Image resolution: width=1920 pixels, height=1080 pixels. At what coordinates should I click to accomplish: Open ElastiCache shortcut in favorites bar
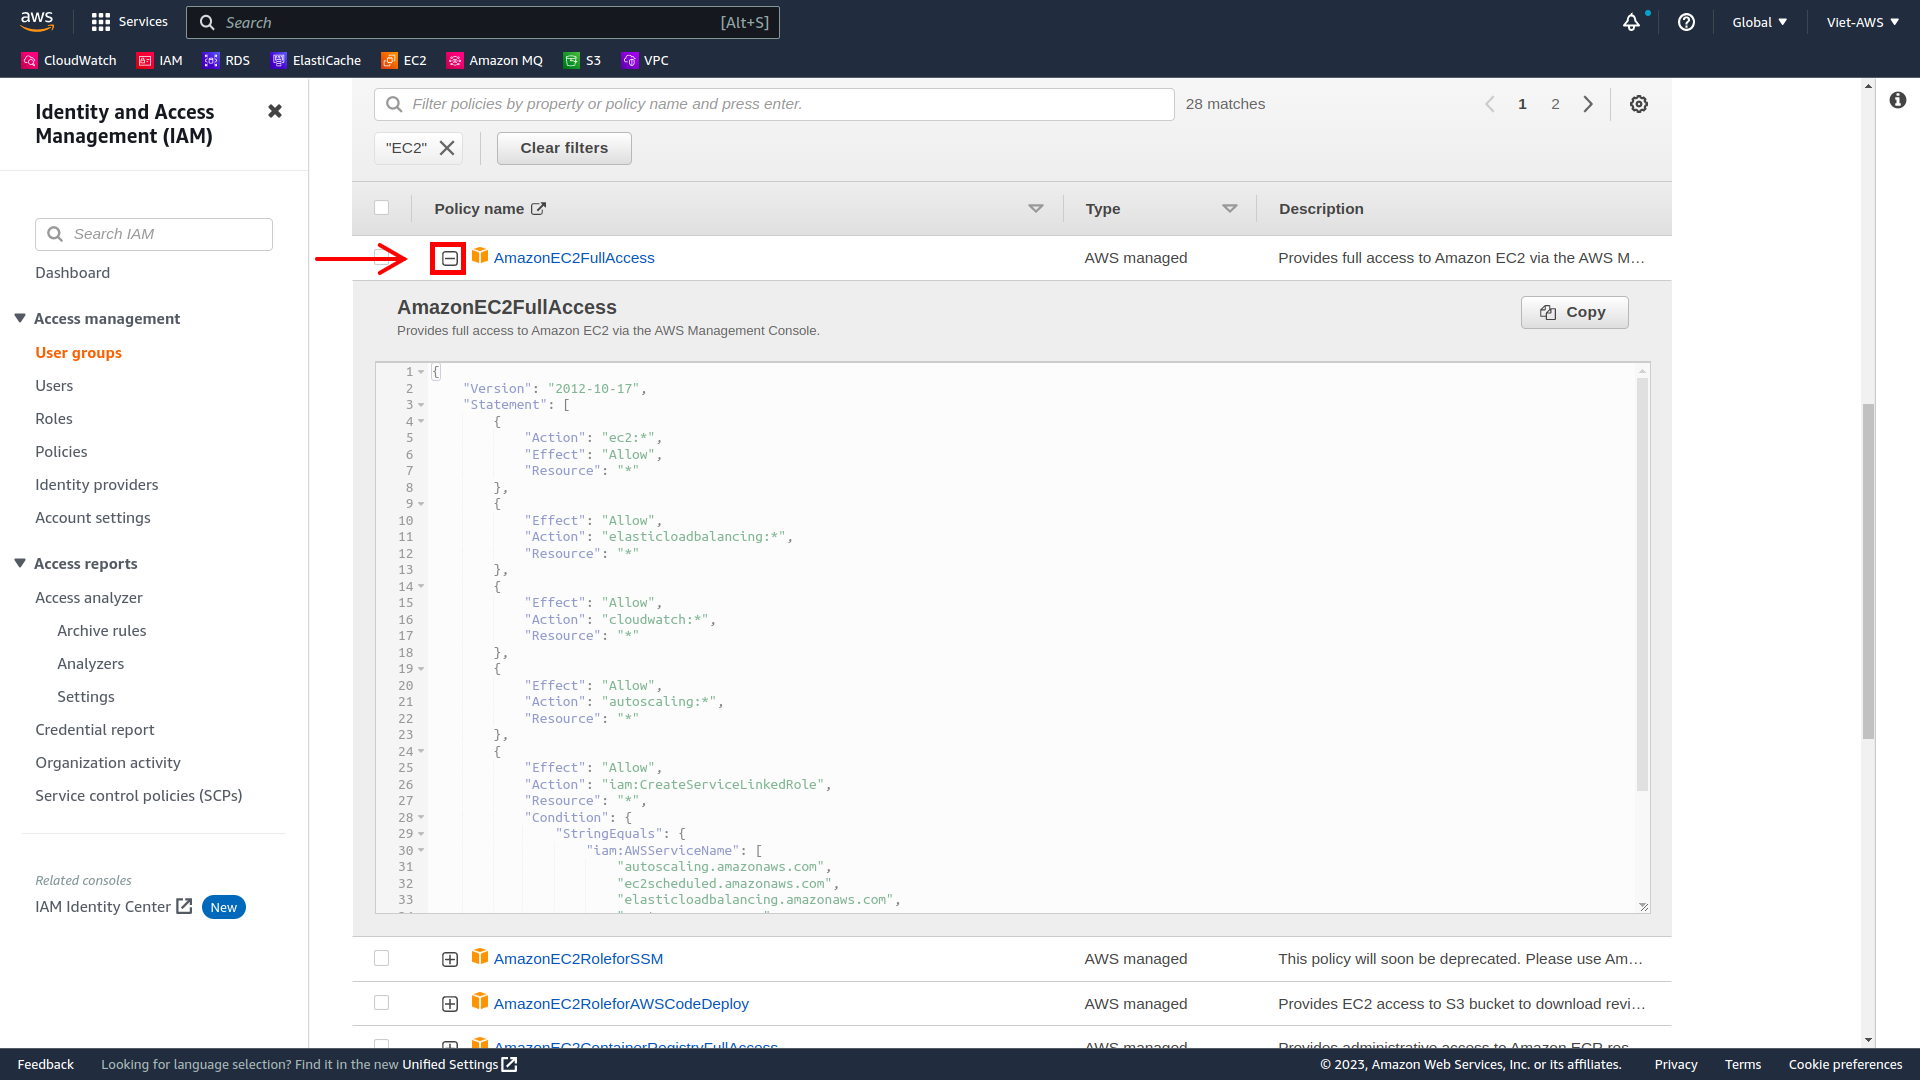(316, 60)
